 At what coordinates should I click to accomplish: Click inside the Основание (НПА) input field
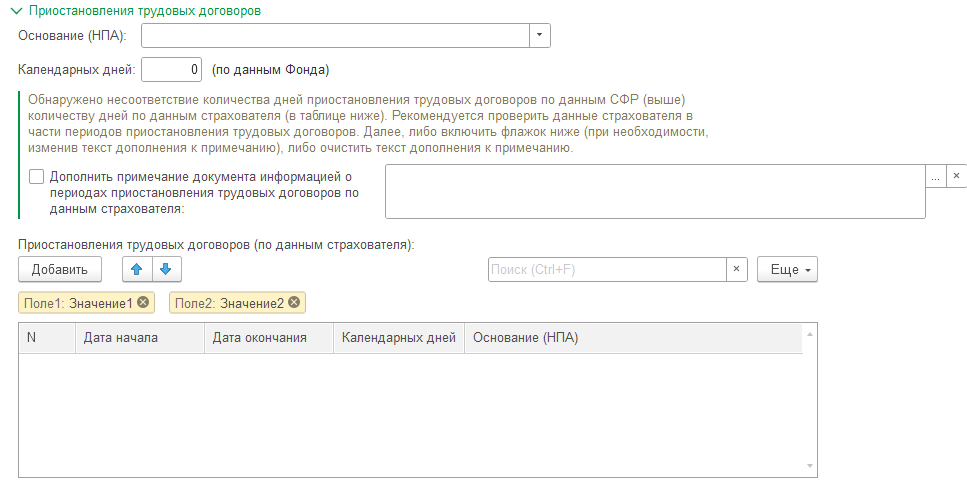335,35
